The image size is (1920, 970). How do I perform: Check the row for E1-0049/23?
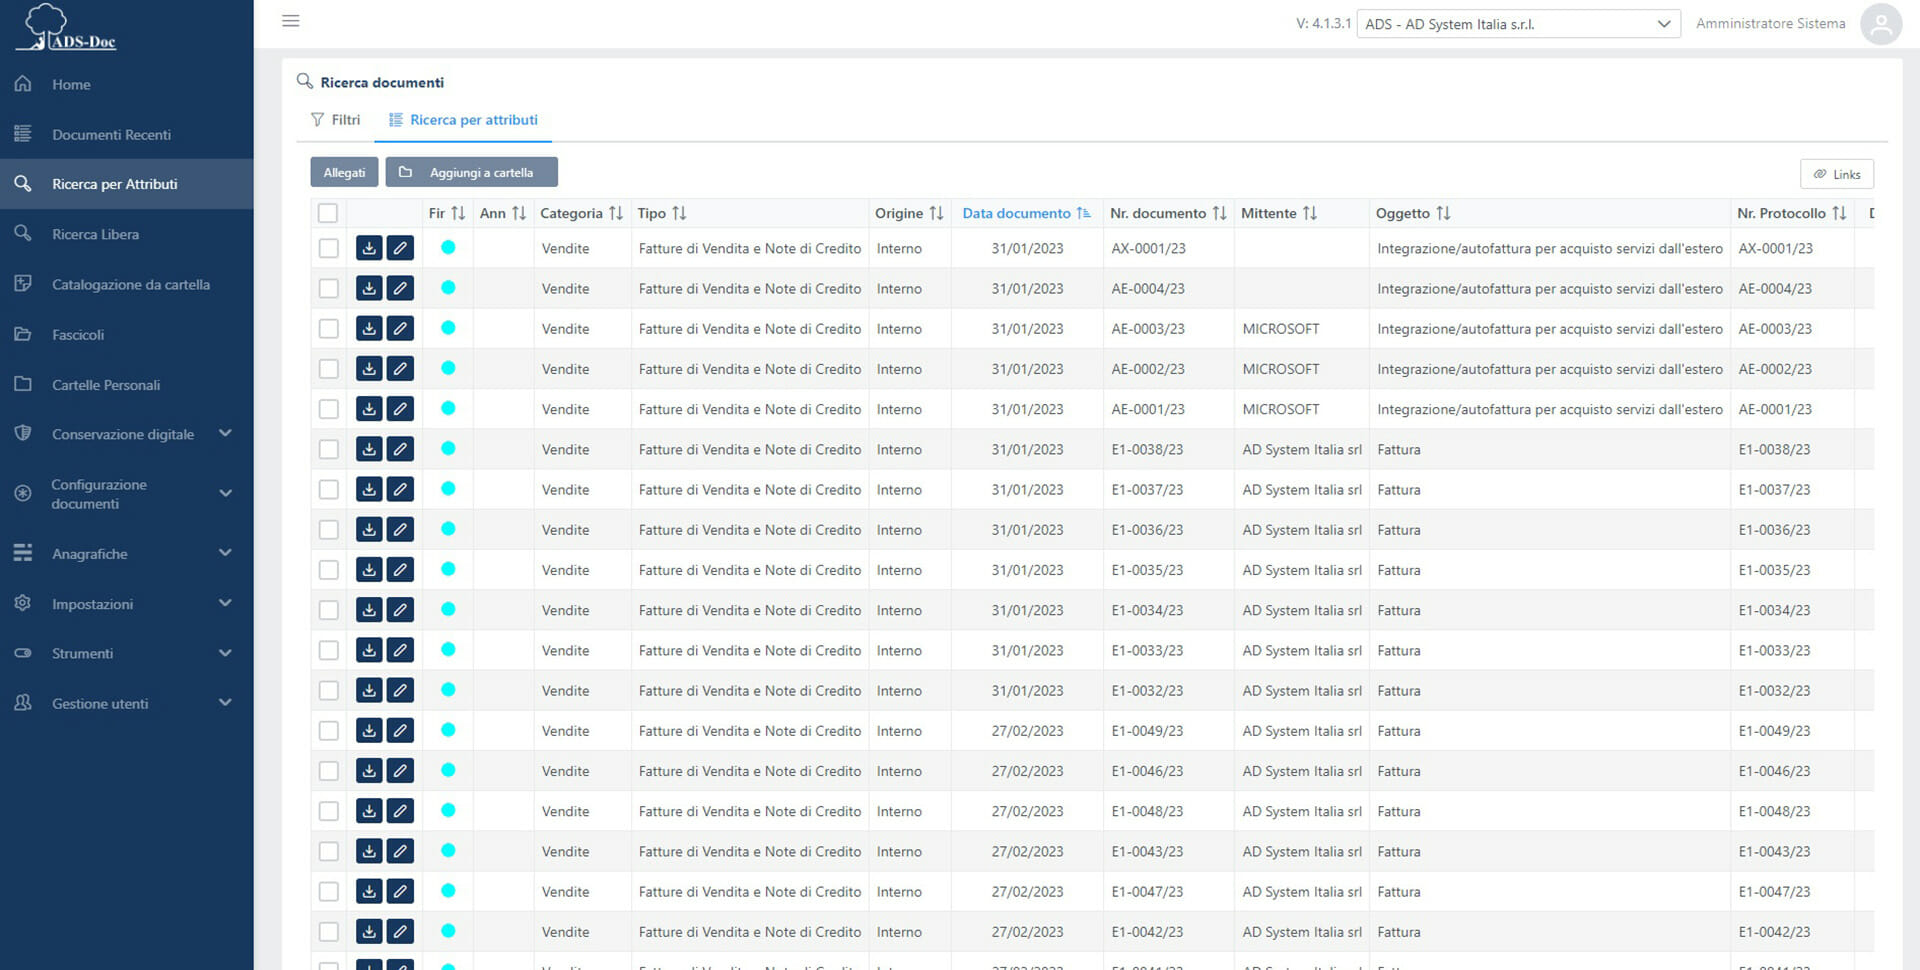[328, 731]
